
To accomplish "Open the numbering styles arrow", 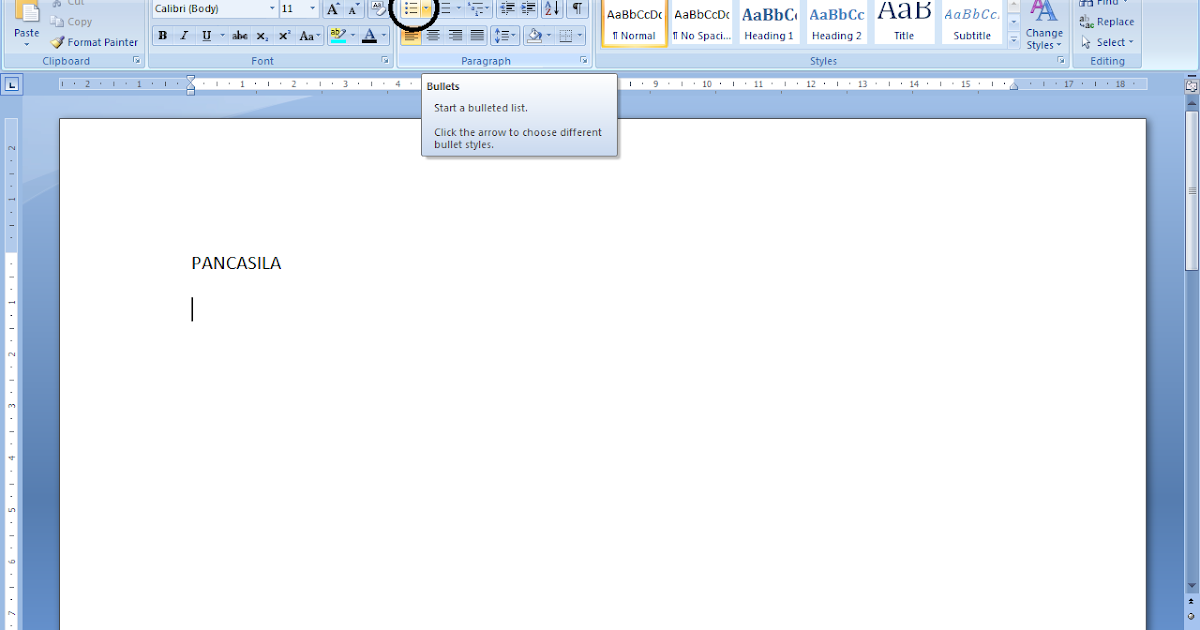I will [459, 9].
